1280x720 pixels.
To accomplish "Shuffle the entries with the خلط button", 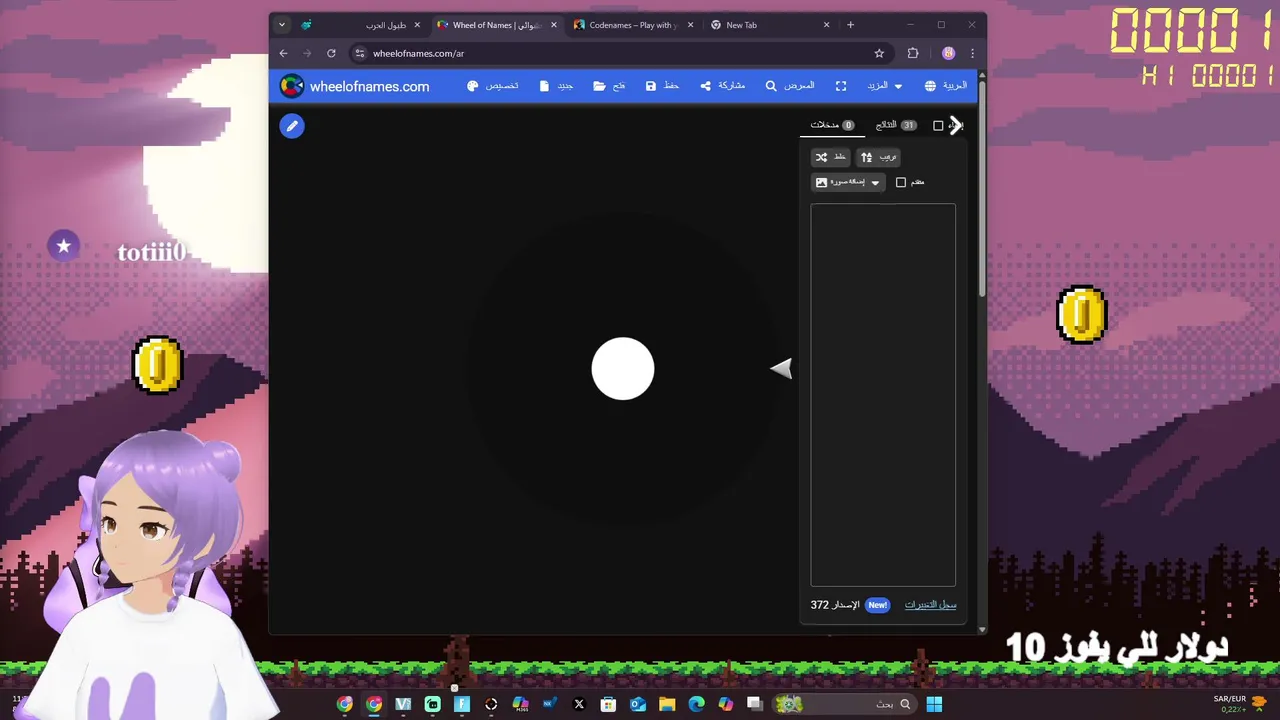I will click(x=831, y=157).
